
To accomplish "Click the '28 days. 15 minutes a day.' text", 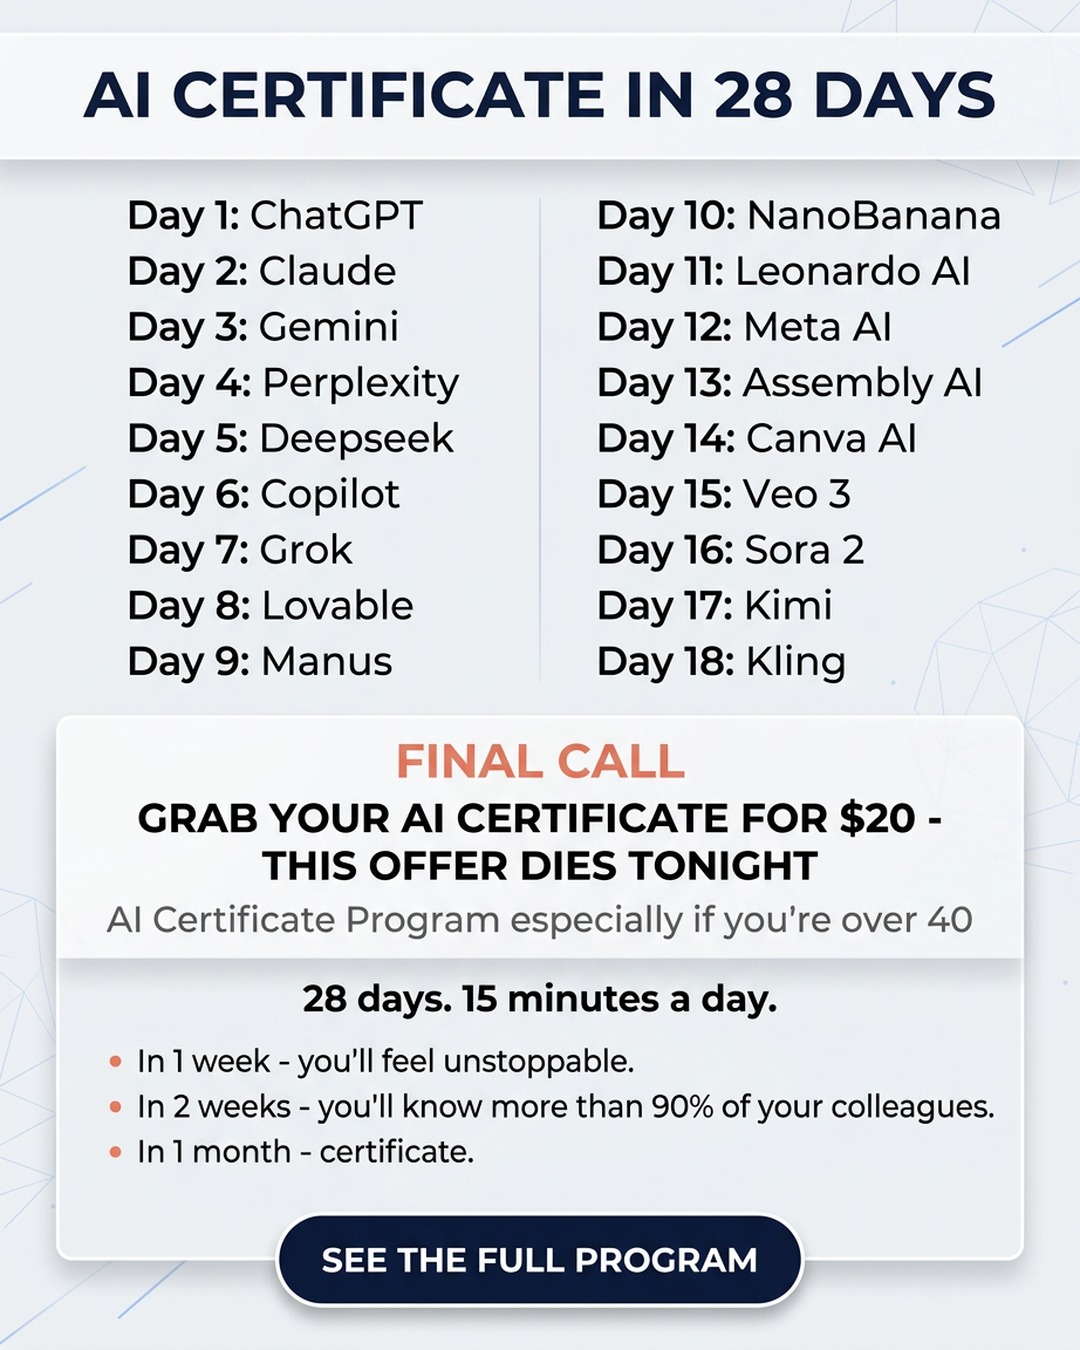I will 540,999.
